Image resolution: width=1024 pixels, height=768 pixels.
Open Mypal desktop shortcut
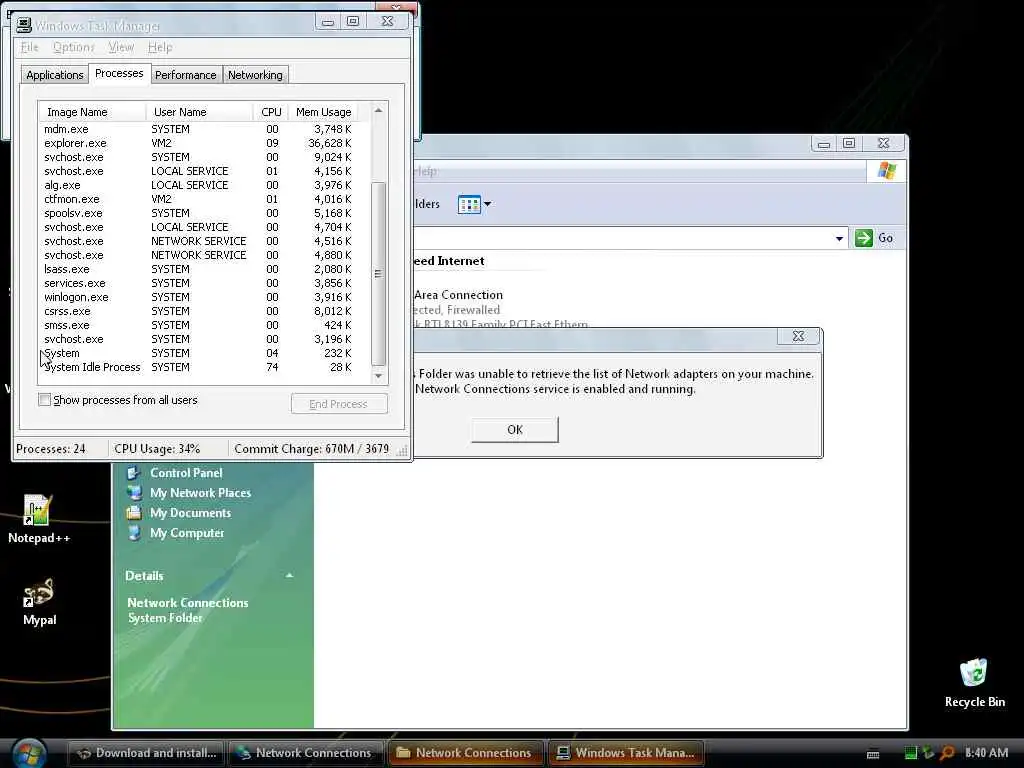pyautogui.click(x=39, y=601)
